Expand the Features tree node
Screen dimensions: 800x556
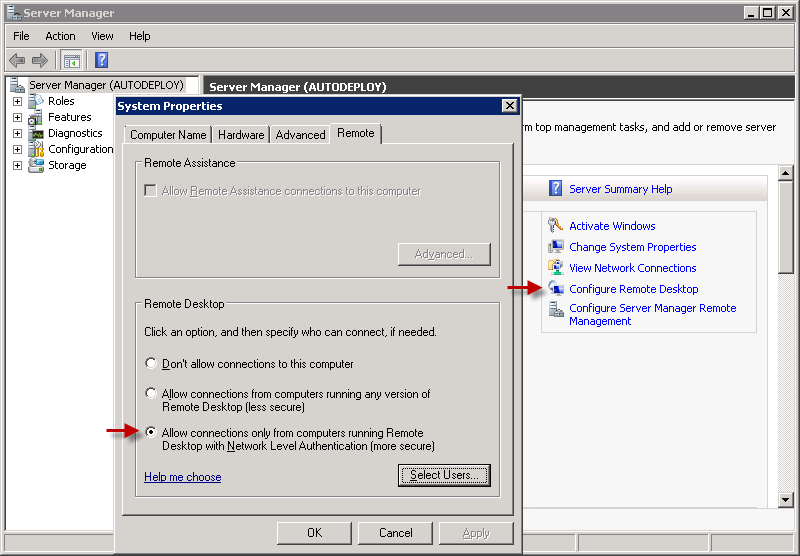coord(17,117)
